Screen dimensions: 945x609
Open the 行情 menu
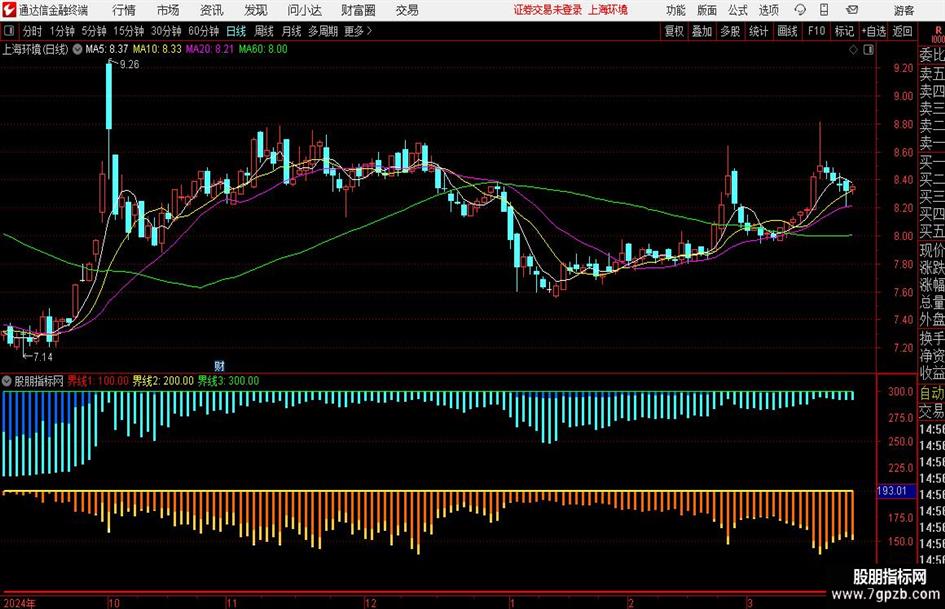pyautogui.click(x=124, y=10)
